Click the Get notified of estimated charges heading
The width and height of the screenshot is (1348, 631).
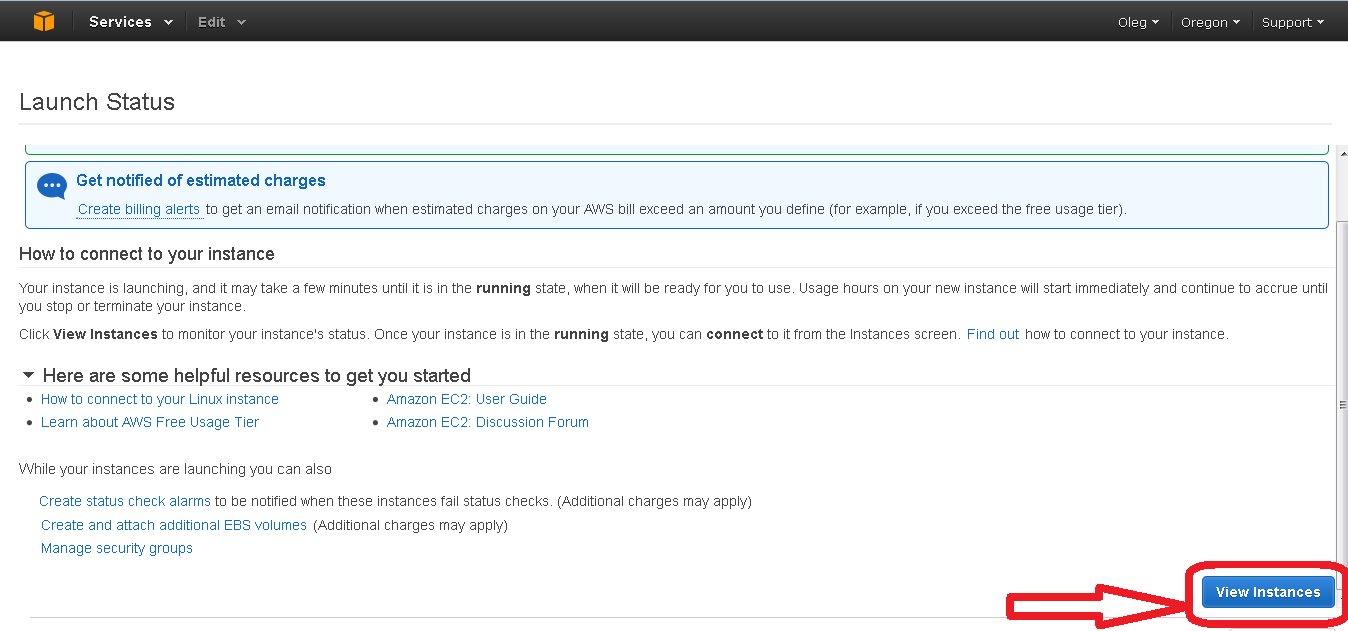click(x=201, y=181)
